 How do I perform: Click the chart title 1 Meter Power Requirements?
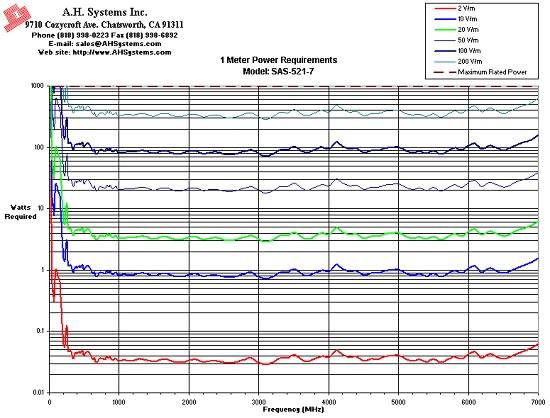pyautogui.click(x=279, y=60)
